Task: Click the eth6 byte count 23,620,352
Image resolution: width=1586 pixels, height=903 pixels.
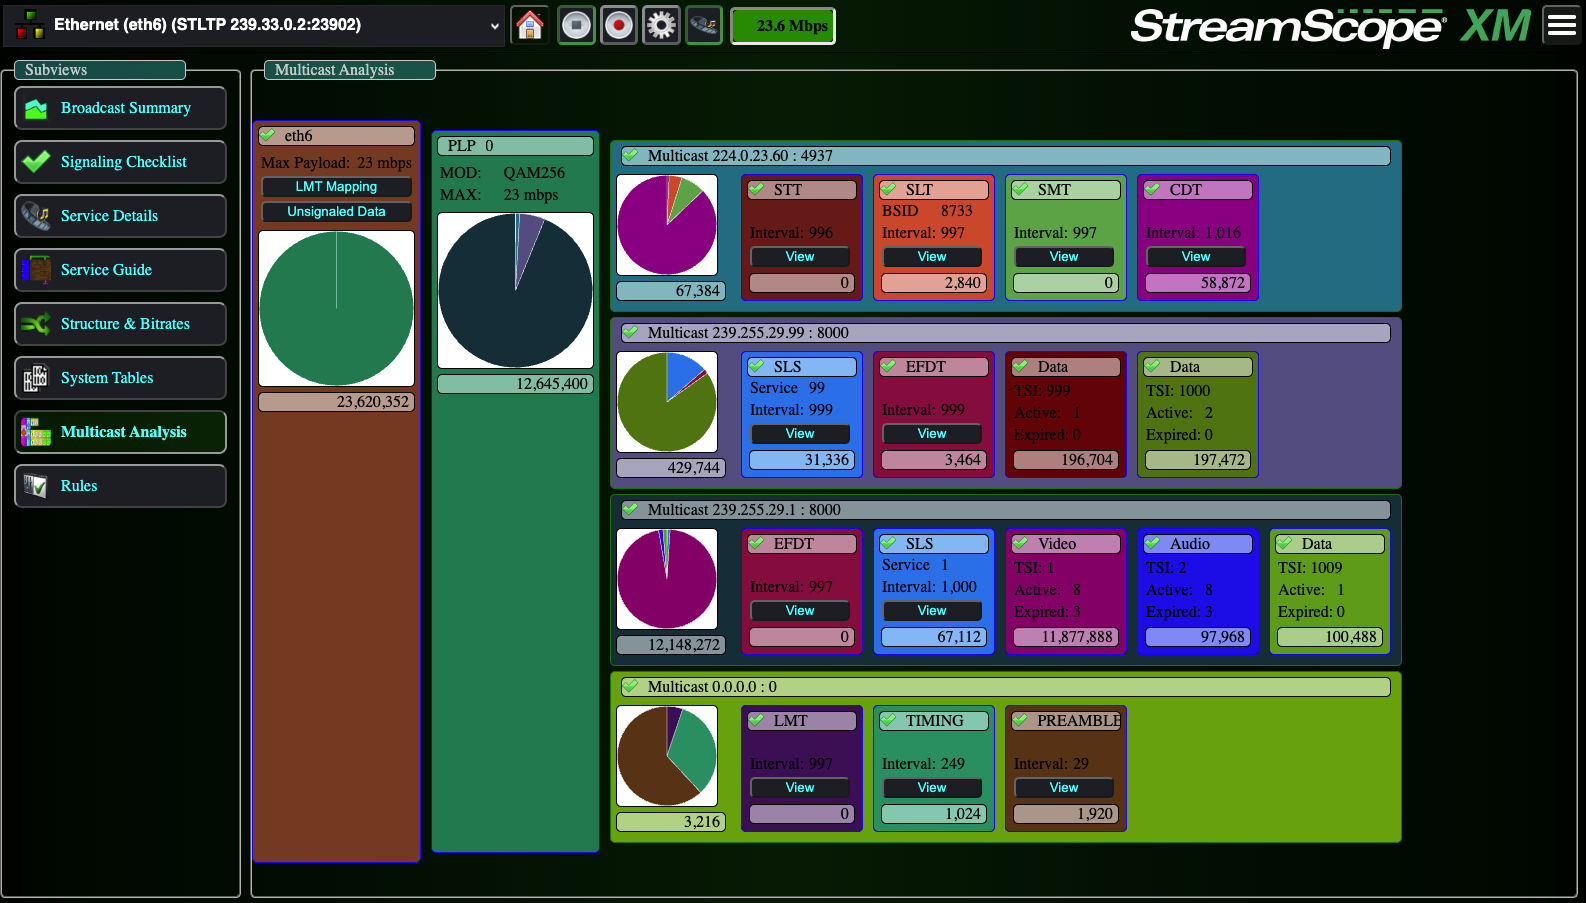Action: point(336,402)
